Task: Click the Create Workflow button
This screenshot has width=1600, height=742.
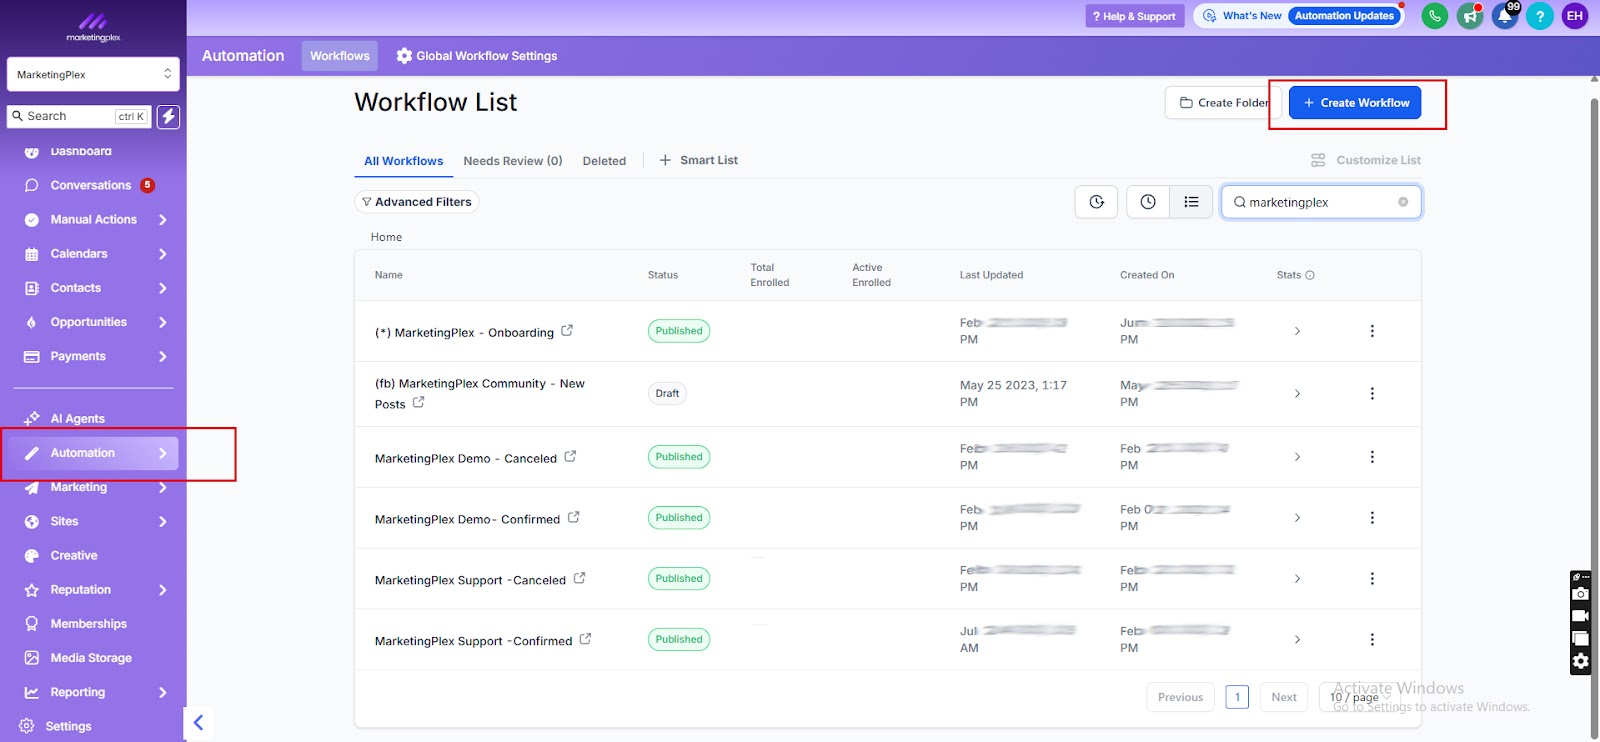Action: (1355, 102)
